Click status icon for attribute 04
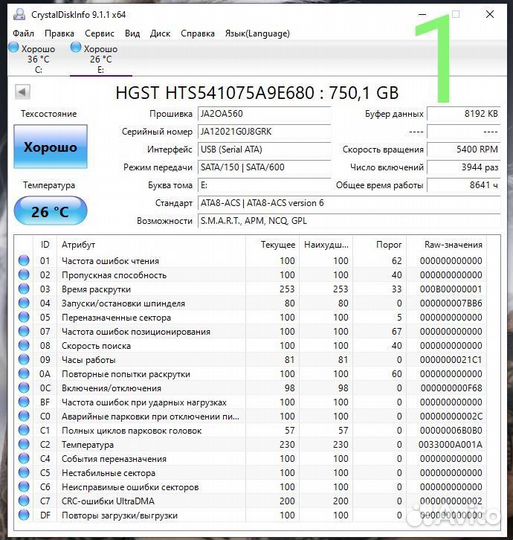513x540 pixels. pos(24,303)
